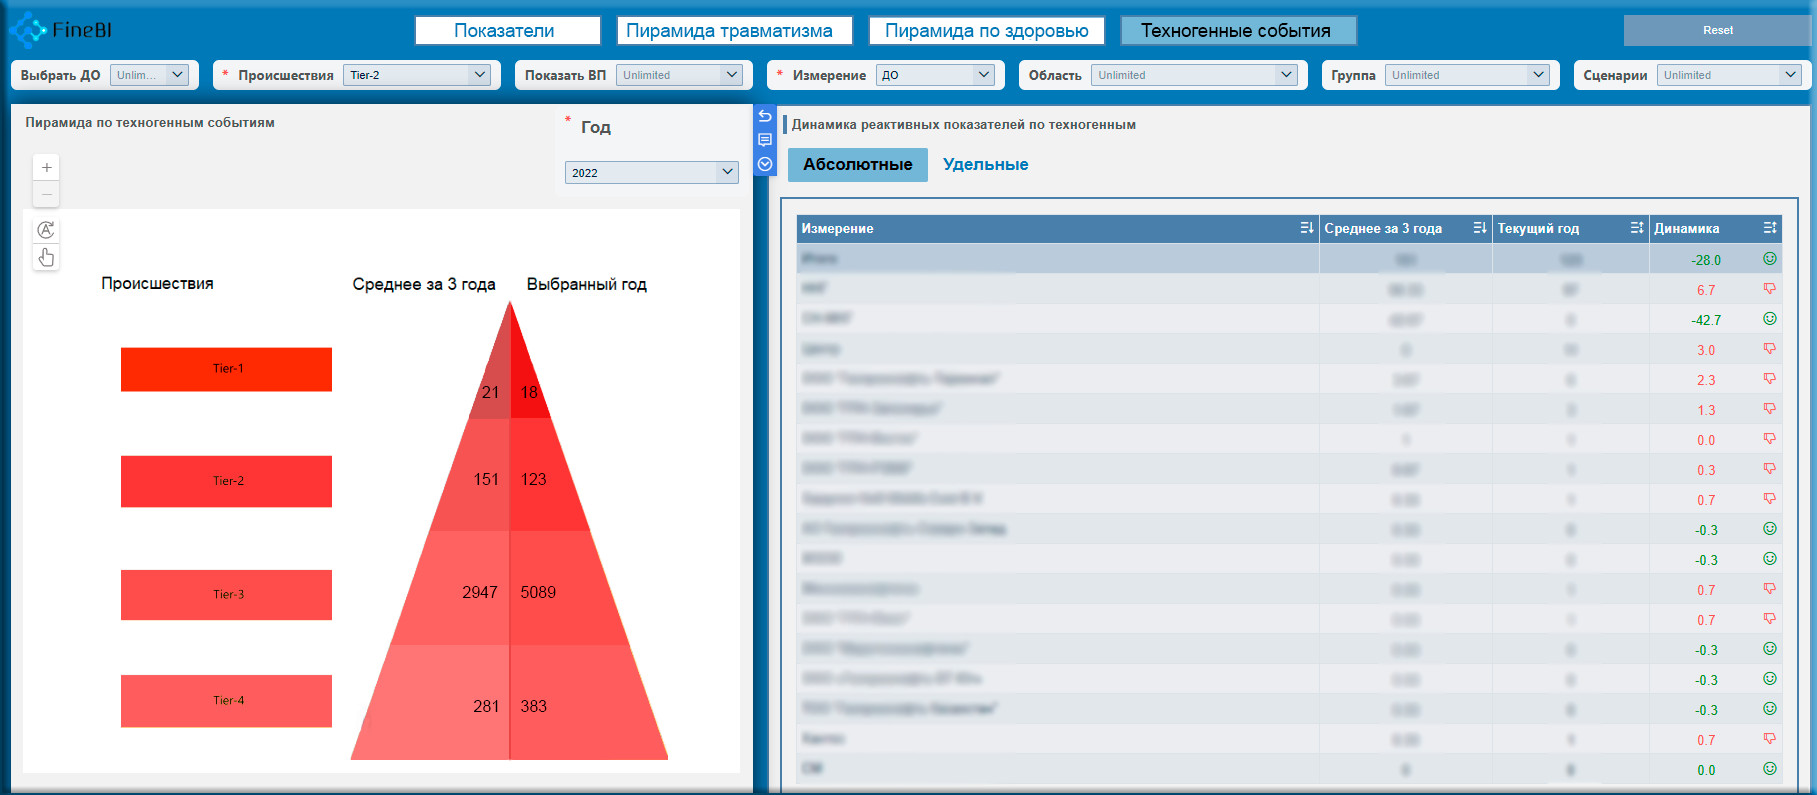Click the zoom in plus button
1817x795 pixels.
coord(46,168)
